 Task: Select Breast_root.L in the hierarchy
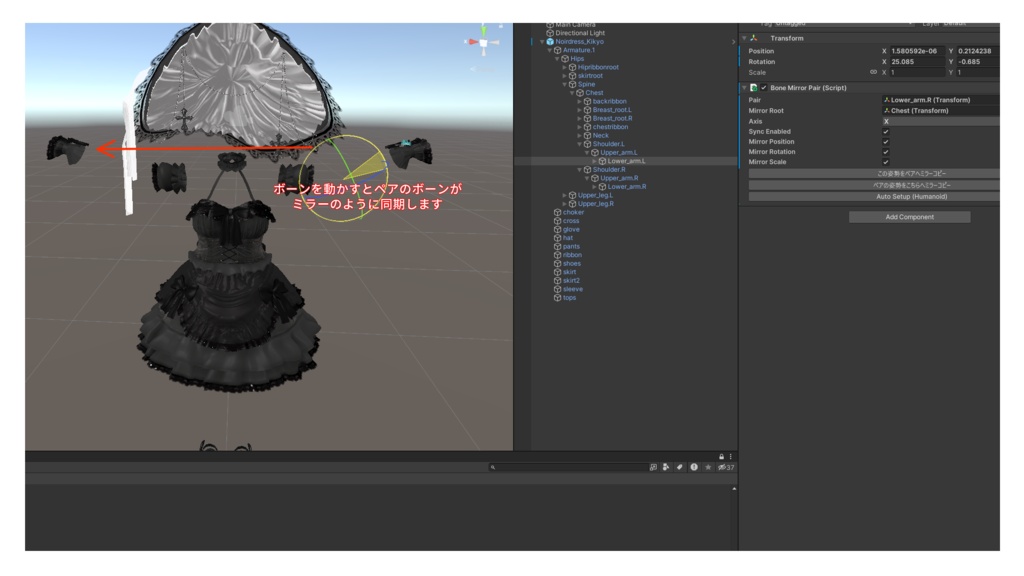(x=612, y=110)
